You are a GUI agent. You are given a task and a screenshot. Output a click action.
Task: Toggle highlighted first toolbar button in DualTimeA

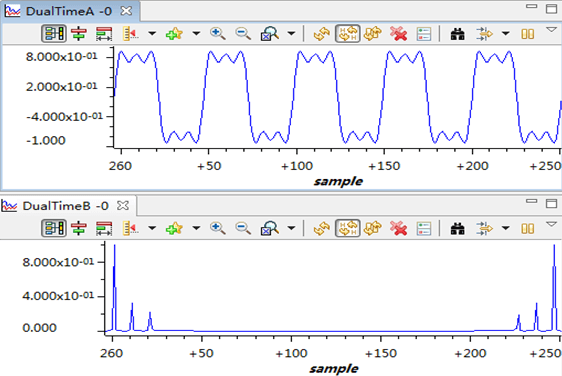tap(54, 34)
